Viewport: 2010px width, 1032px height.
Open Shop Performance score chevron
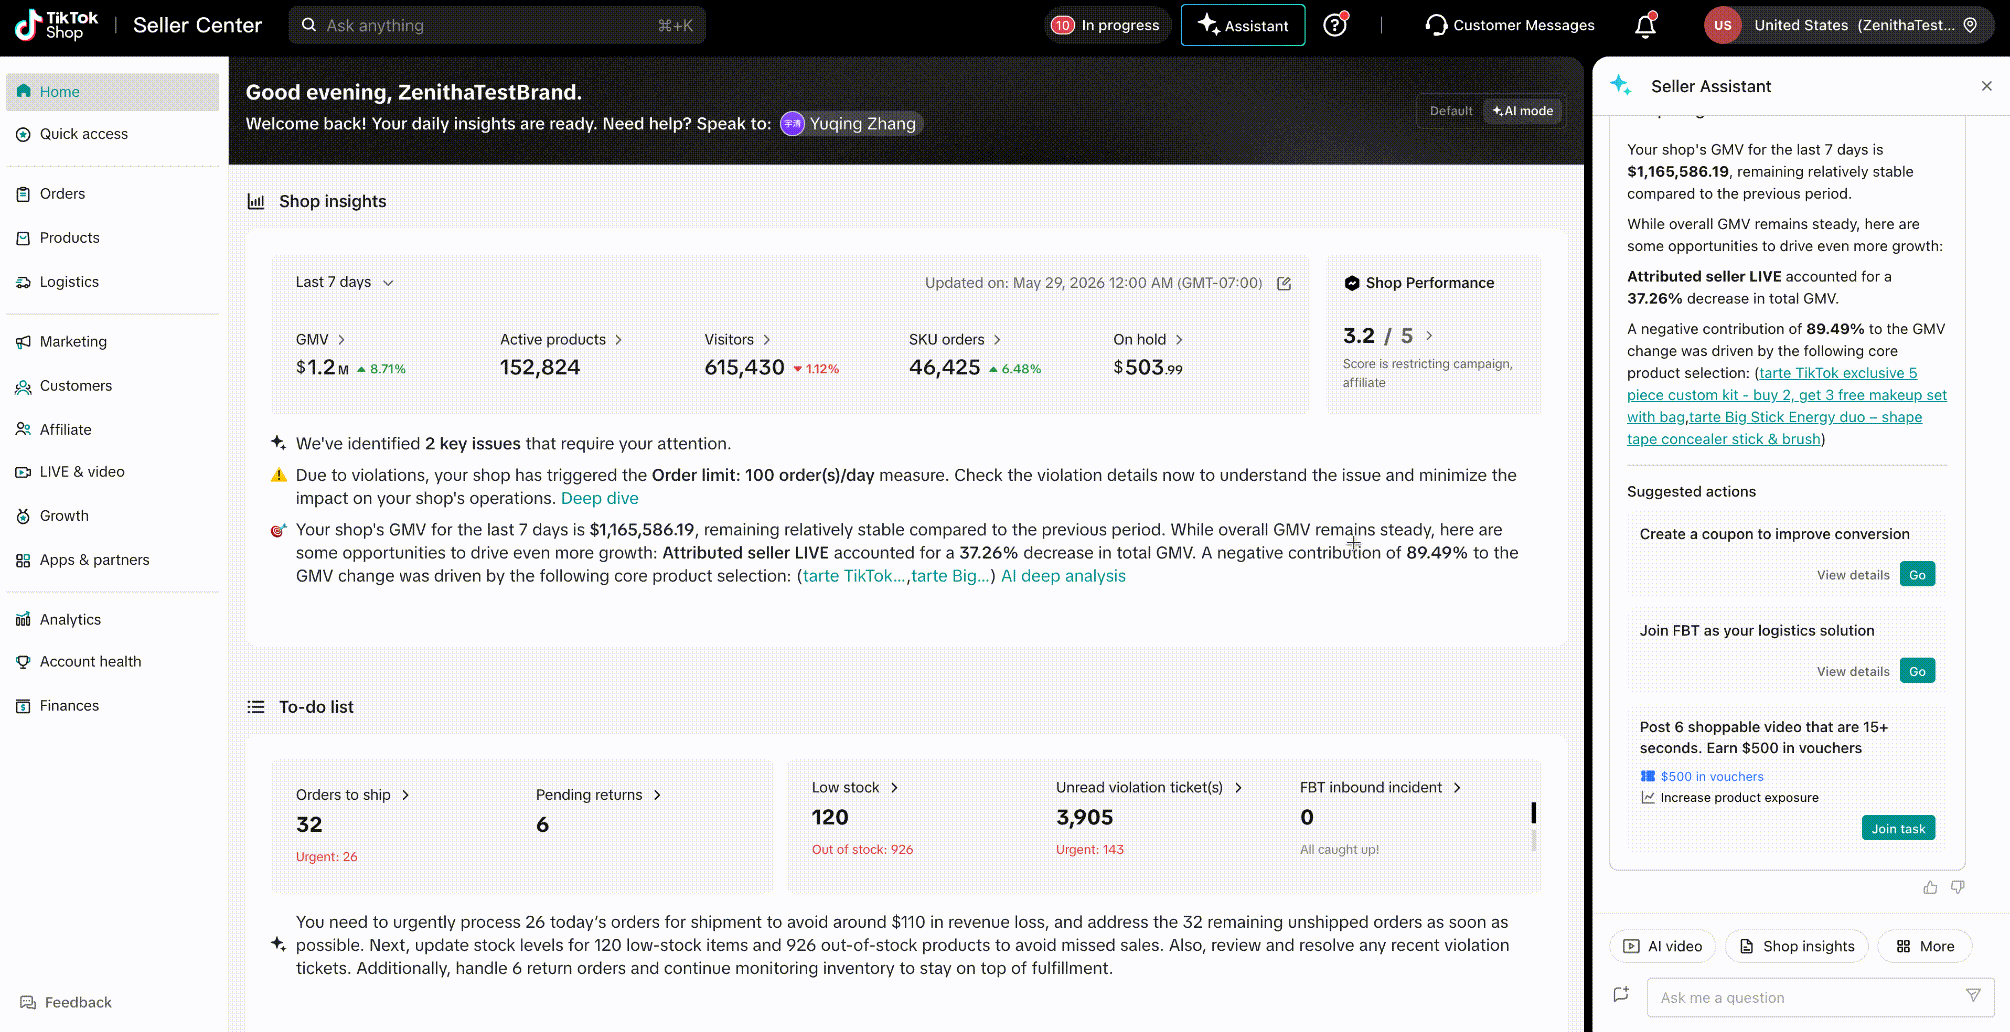click(x=1429, y=336)
